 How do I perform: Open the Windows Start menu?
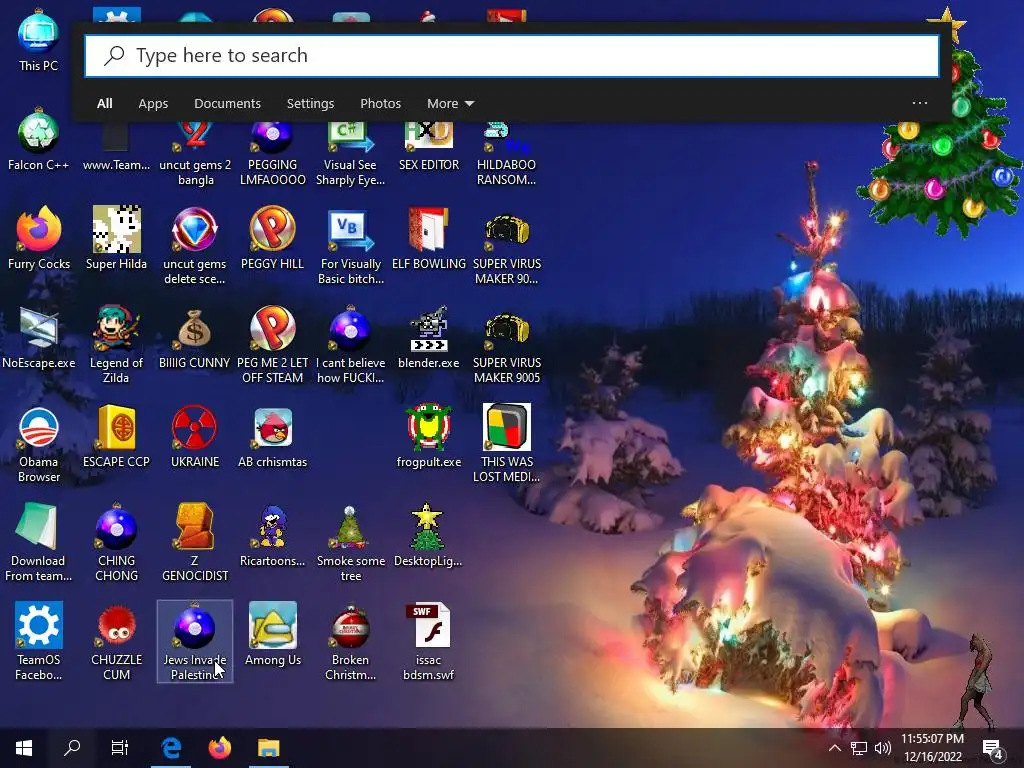pyautogui.click(x=24, y=748)
